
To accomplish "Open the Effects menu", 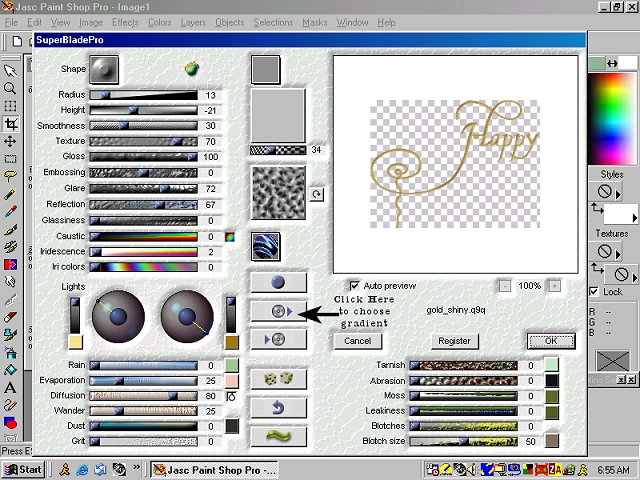I will 125,22.
